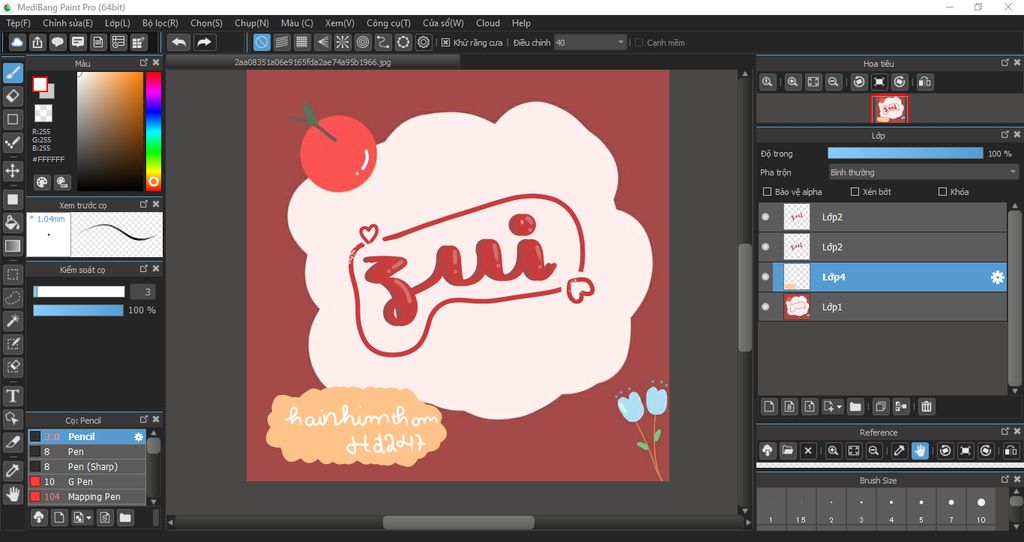The height and width of the screenshot is (542, 1024).
Task: Open the Pha trộn blend mode dropdown
Action: click(x=922, y=172)
